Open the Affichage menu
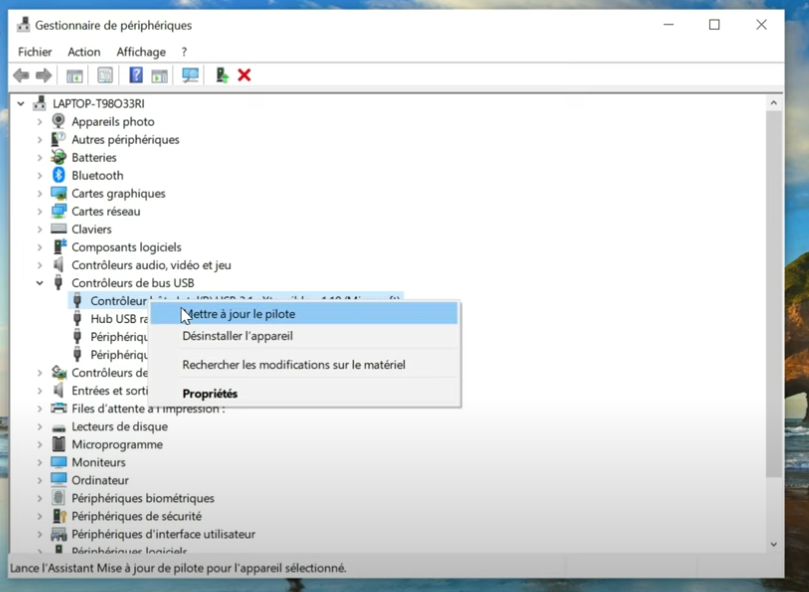Image resolution: width=809 pixels, height=592 pixels. point(141,52)
